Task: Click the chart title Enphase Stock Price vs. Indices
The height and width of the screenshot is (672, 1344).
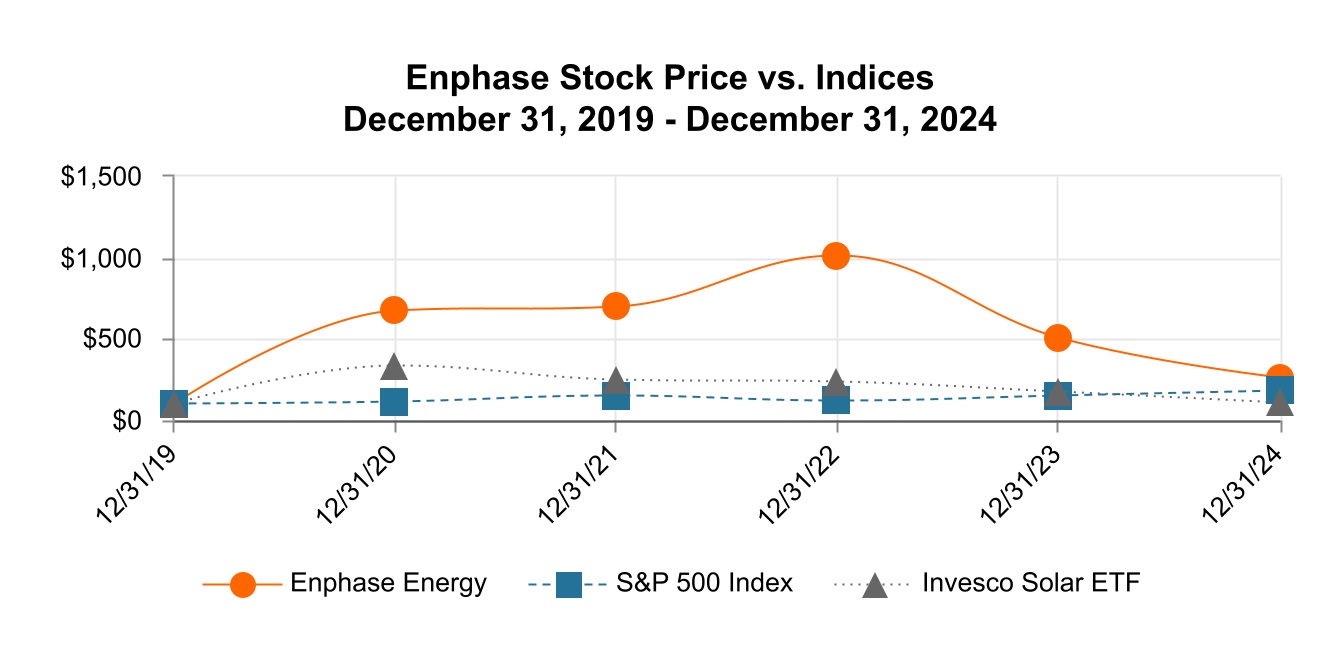Action: (670, 78)
